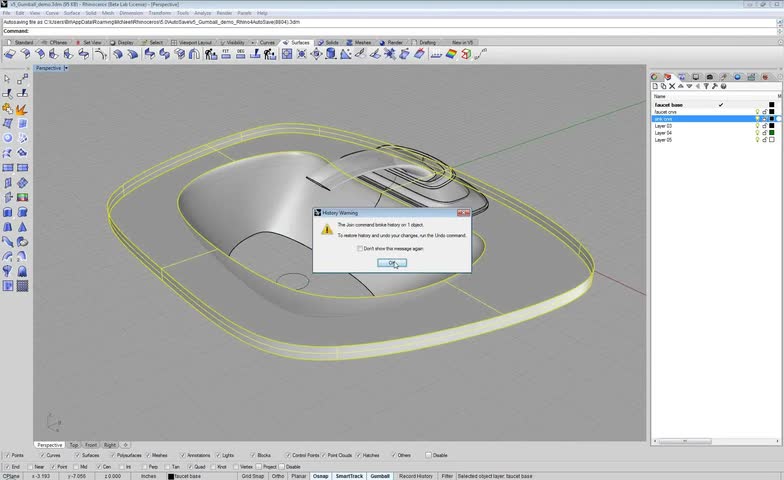Click the circle tool in left sidebar
The width and height of the screenshot is (784, 480).
pos(8,138)
